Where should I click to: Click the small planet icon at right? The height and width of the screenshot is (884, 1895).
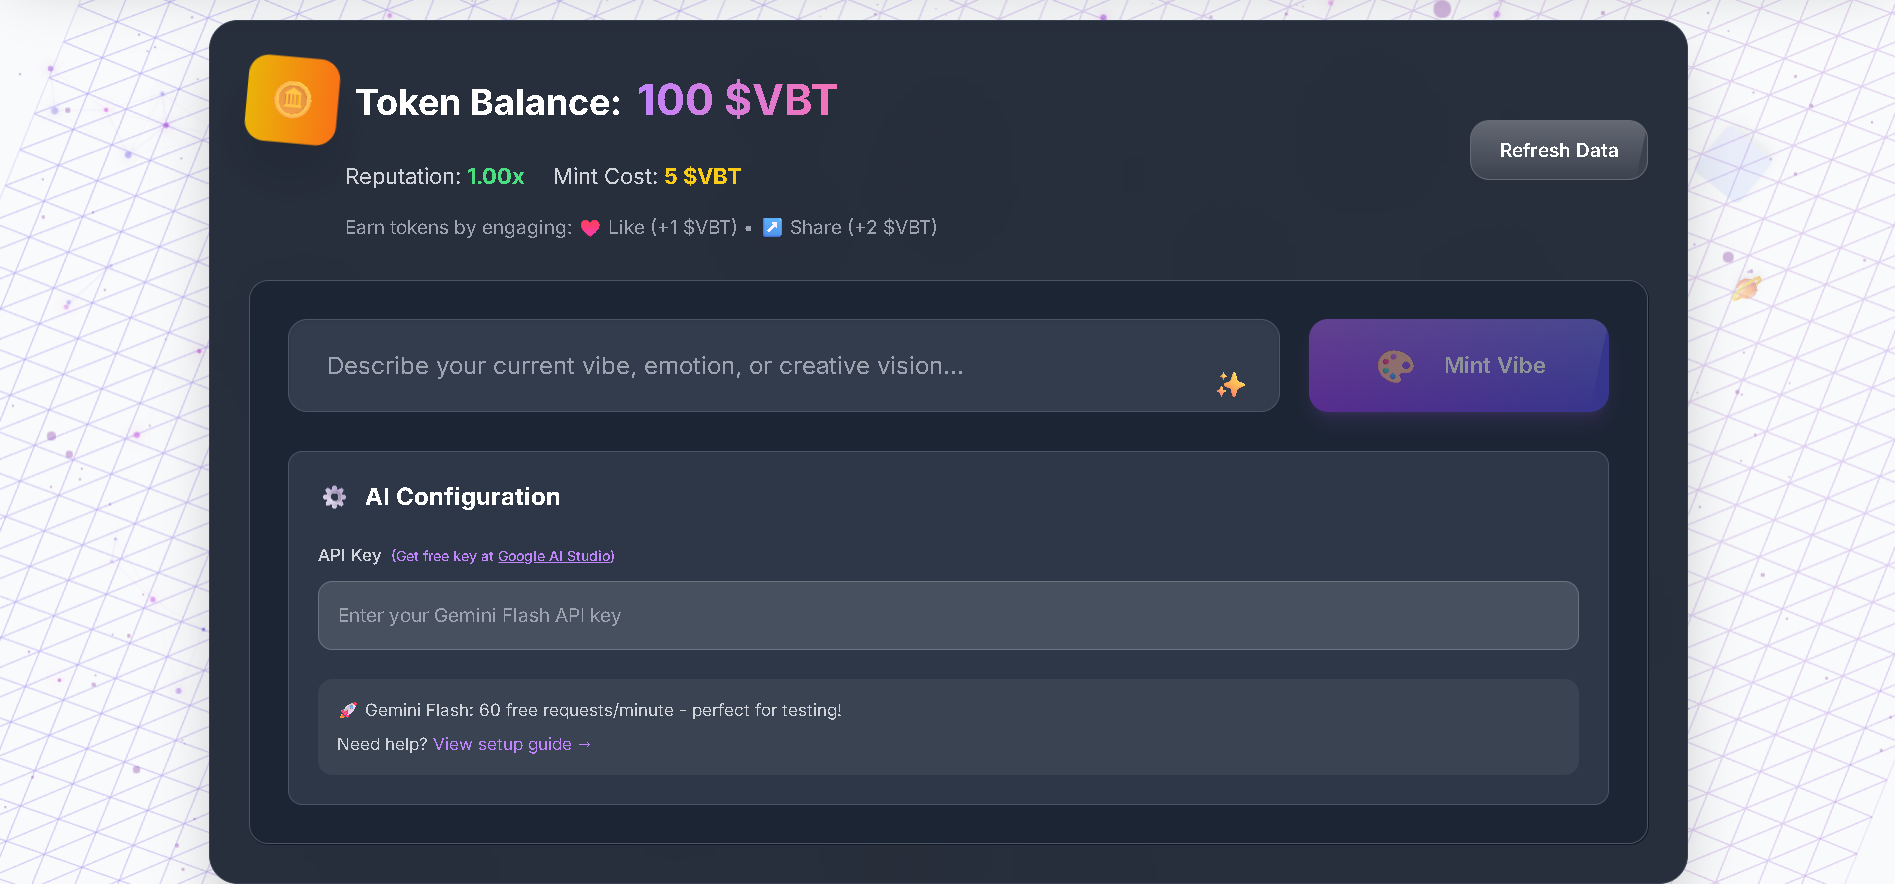1746,288
